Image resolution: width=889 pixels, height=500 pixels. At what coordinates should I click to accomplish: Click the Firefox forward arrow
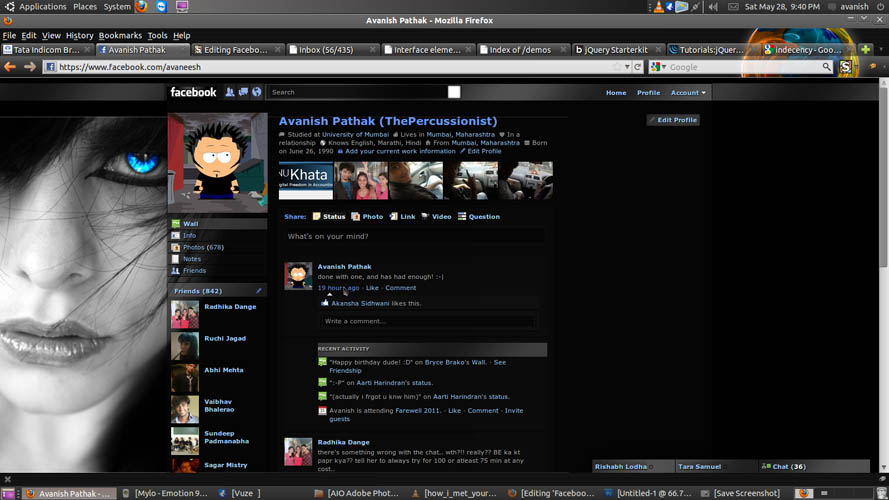(x=29, y=67)
